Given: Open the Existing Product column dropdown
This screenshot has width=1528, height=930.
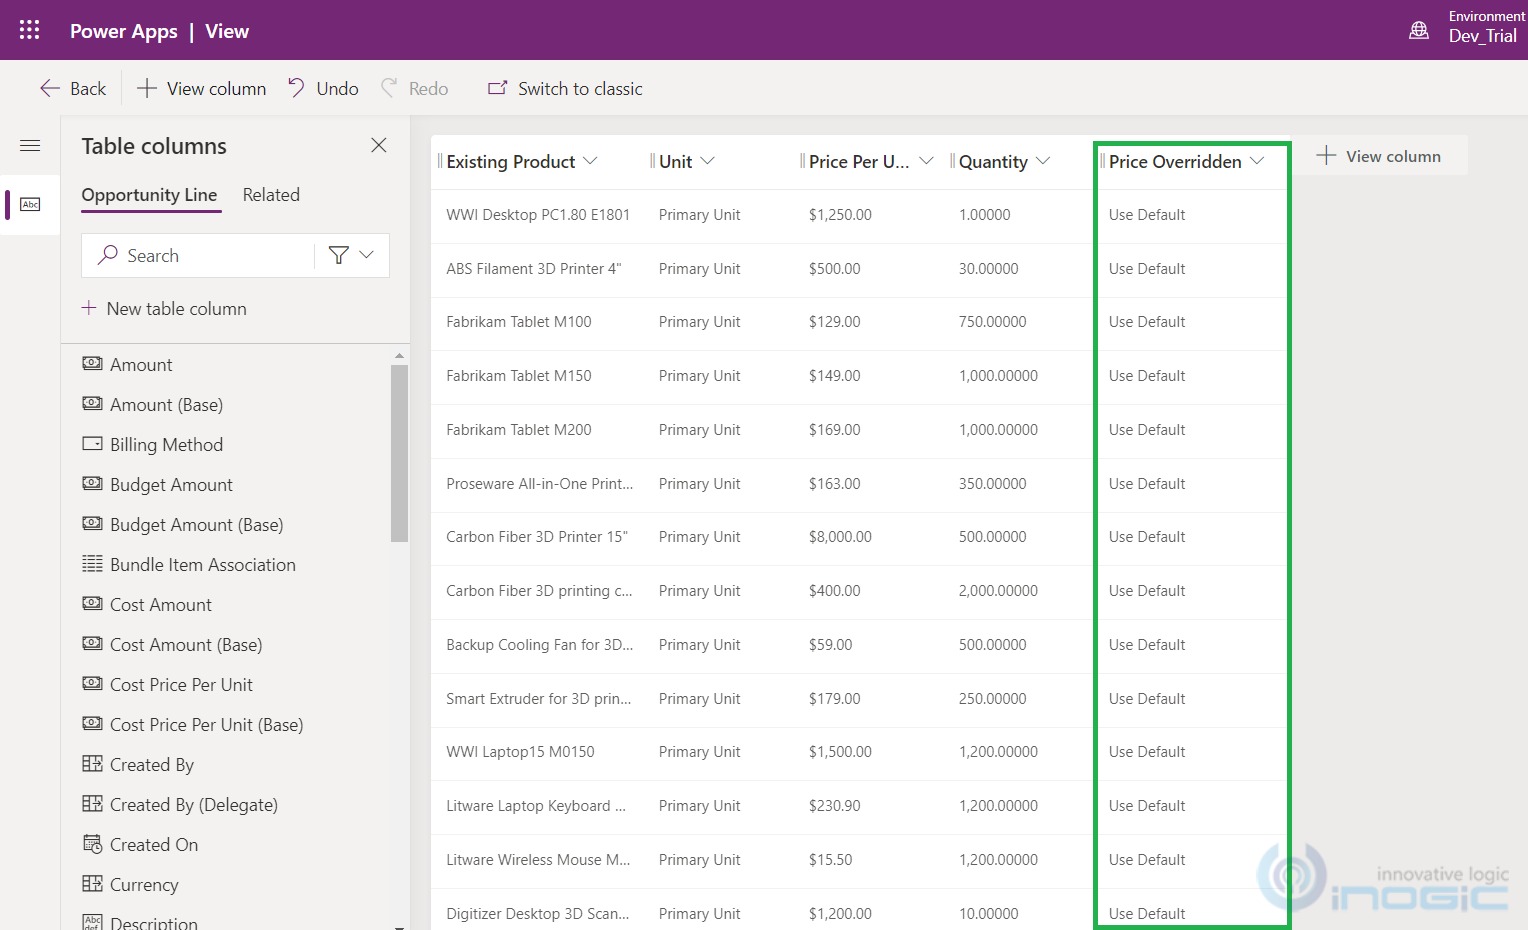Looking at the screenshot, I should pos(590,161).
